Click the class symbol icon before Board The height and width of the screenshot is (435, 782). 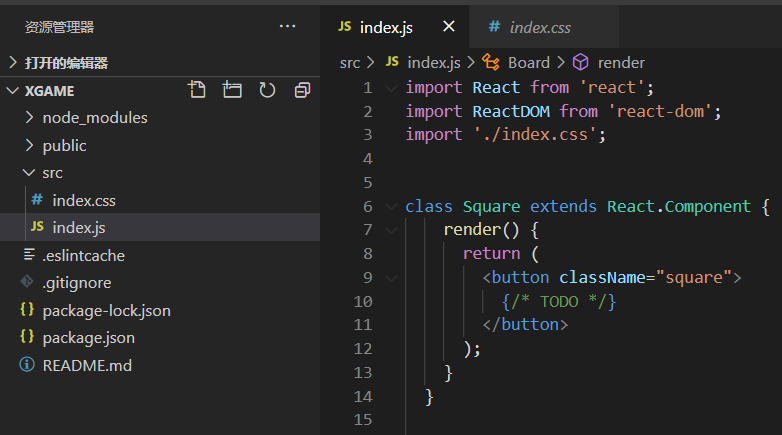[491, 62]
